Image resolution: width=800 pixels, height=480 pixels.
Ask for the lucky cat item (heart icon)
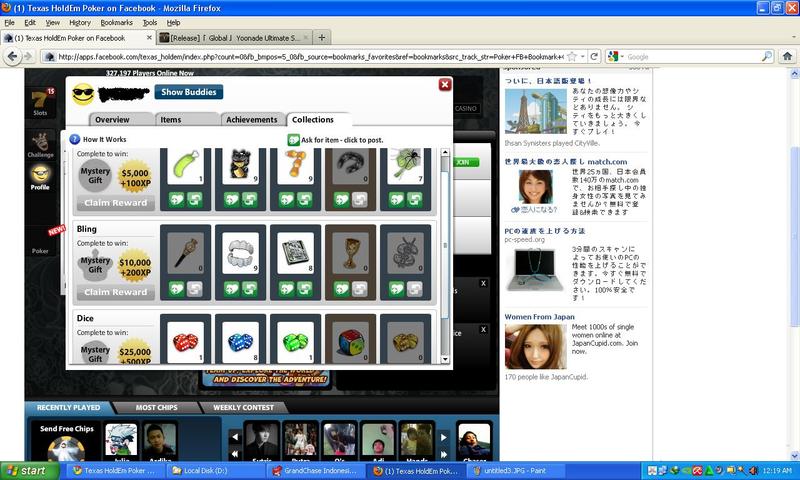point(231,199)
